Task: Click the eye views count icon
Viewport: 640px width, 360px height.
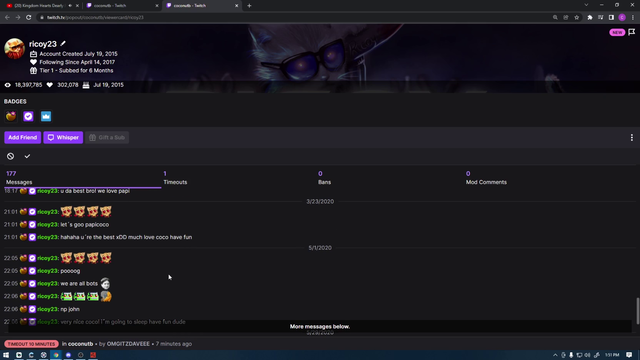Action: tap(8, 85)
